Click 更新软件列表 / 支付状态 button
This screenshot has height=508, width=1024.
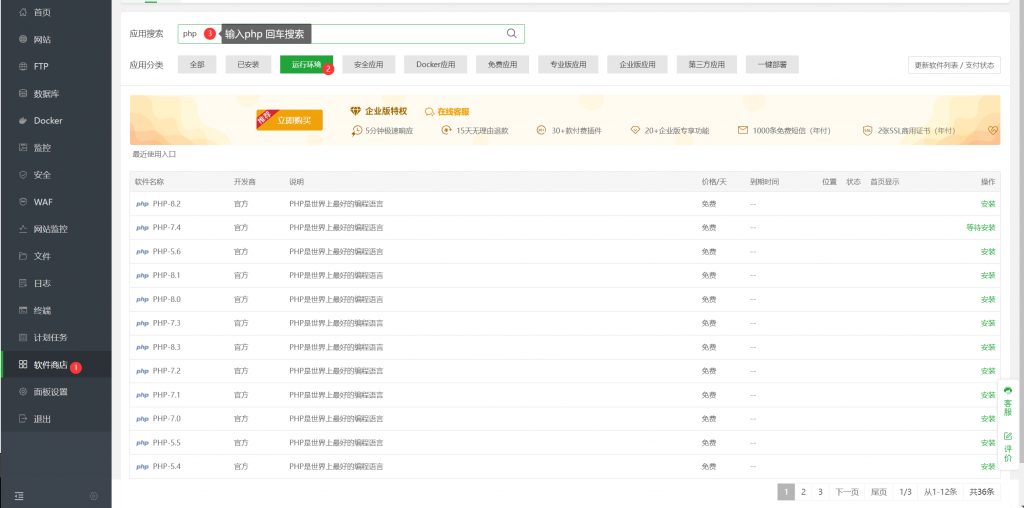click(953, 65)
